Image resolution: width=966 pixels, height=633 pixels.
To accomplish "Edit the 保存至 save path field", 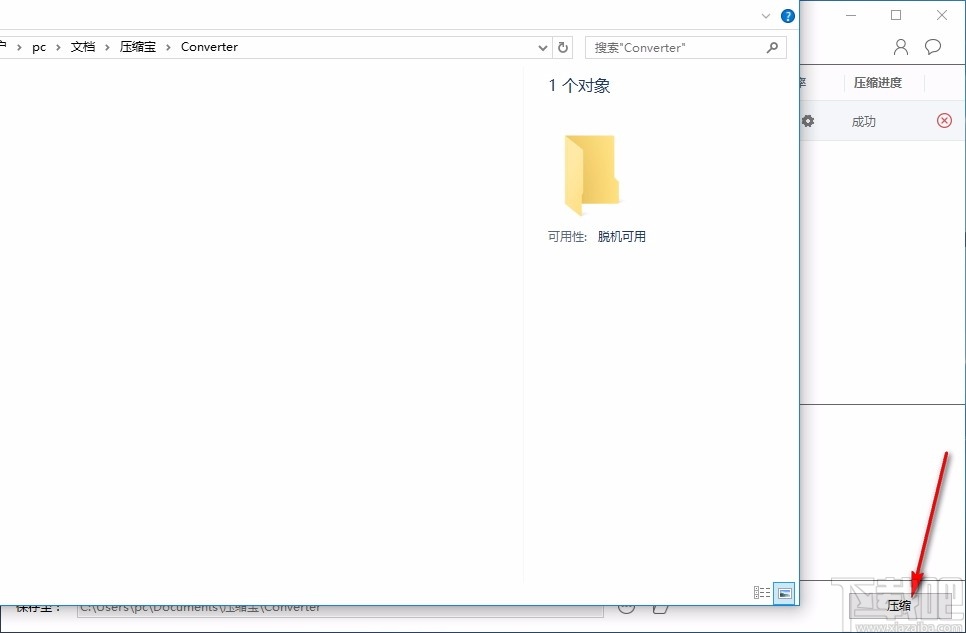I will (340, 606).
